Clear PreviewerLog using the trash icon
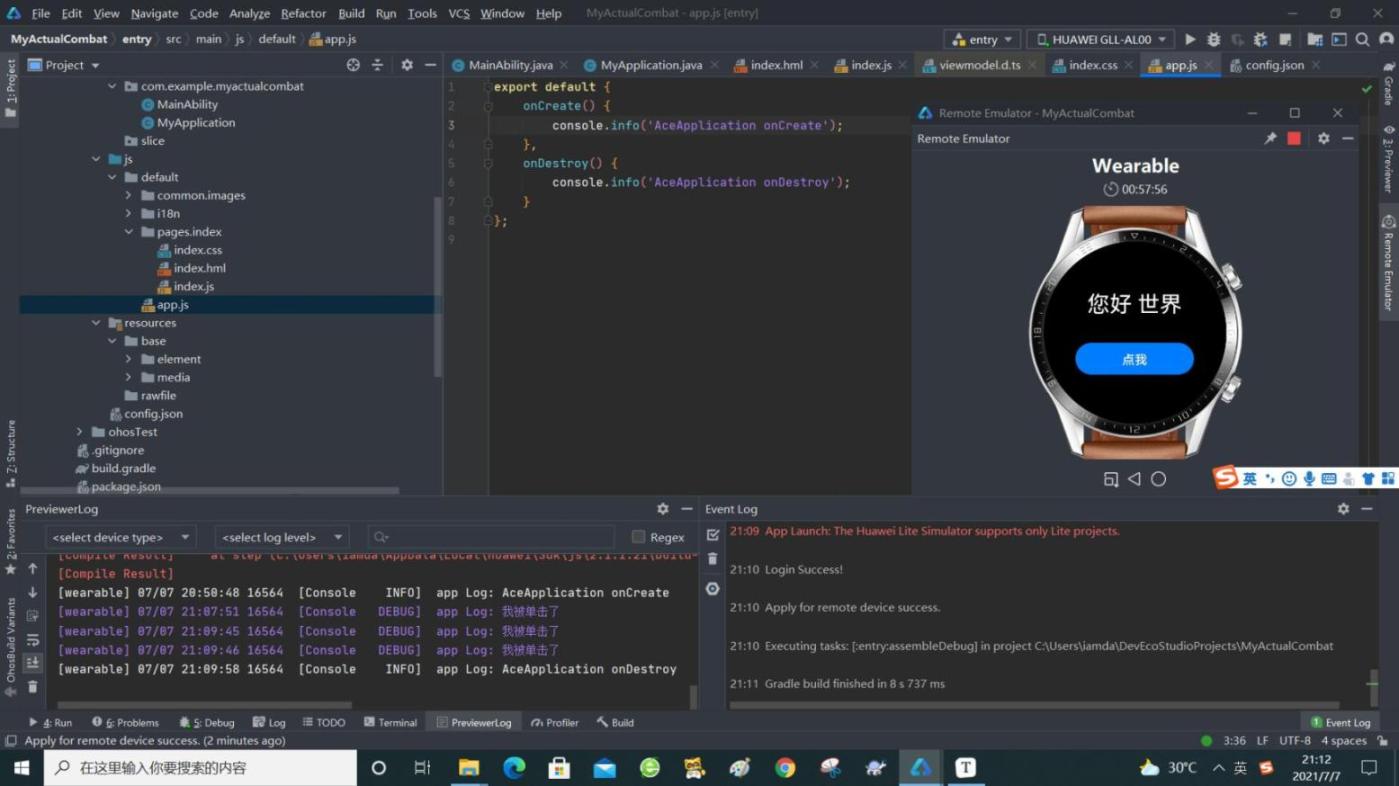The image size is (1399, 786). 32,687
